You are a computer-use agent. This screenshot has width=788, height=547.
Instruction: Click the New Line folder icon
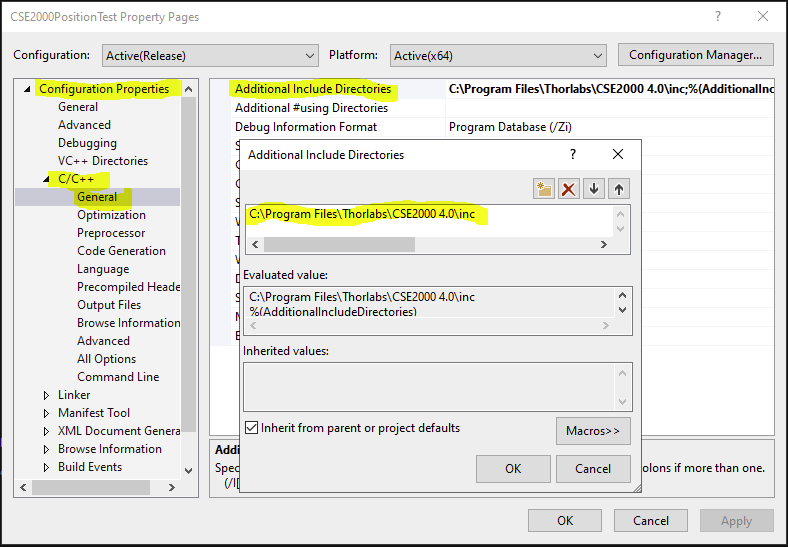(x=544, y=188)
